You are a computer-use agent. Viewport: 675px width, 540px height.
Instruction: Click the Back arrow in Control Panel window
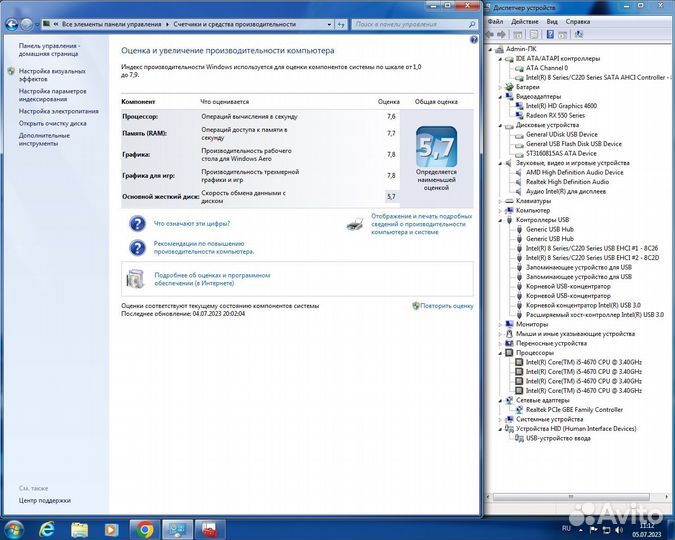tap(12, 25)
